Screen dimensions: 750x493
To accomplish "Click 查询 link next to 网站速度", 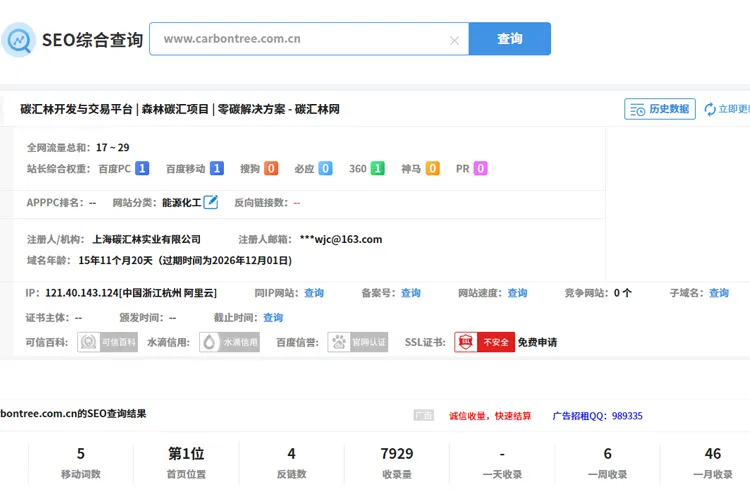I will pyautogui.click(x=517, y=293).
